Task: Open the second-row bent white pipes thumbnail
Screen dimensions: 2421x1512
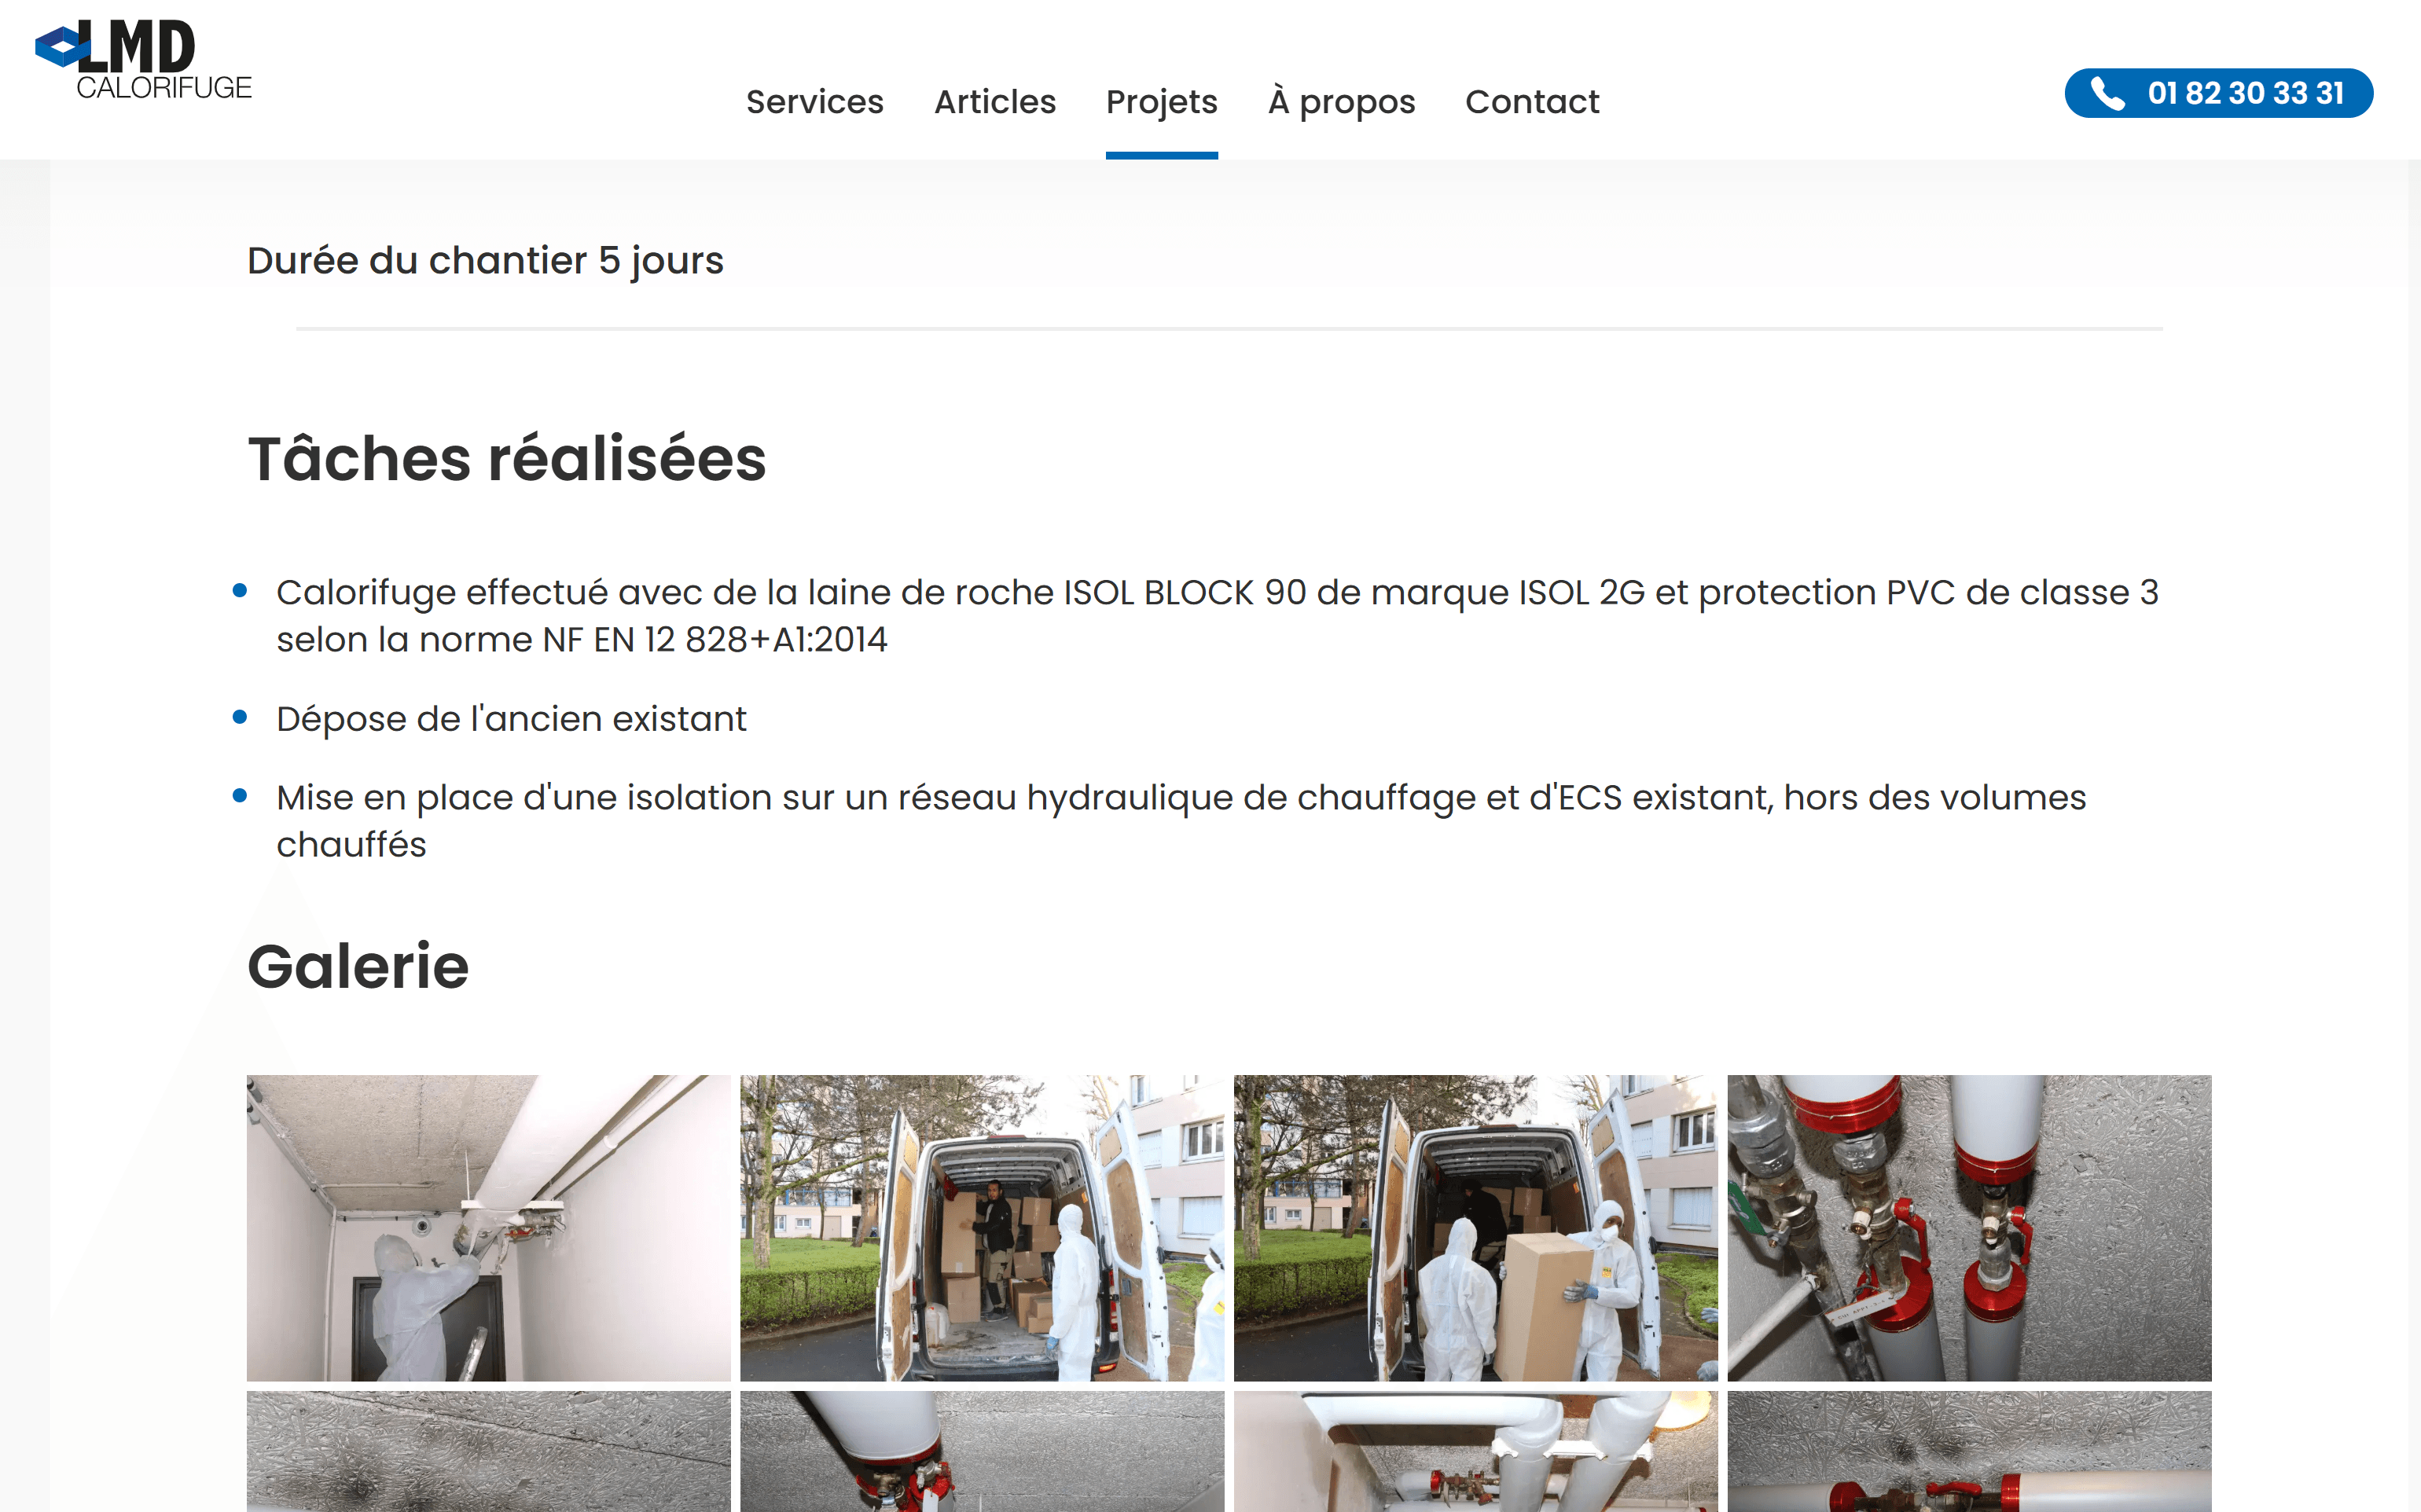Action: 1475,1451
